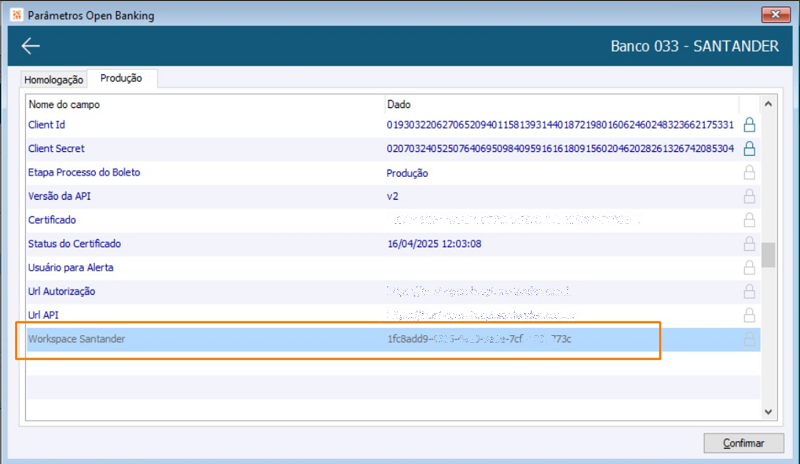The height and width of the screenshot is (464, 800).
Task: Close the Parâmetros Open Banking window
Action: tap(776, 14)
